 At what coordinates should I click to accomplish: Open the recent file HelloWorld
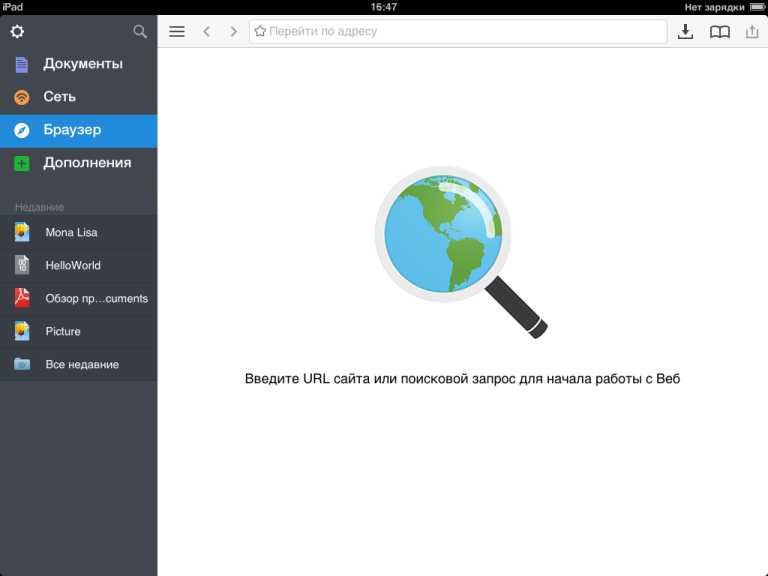(78, 265)
